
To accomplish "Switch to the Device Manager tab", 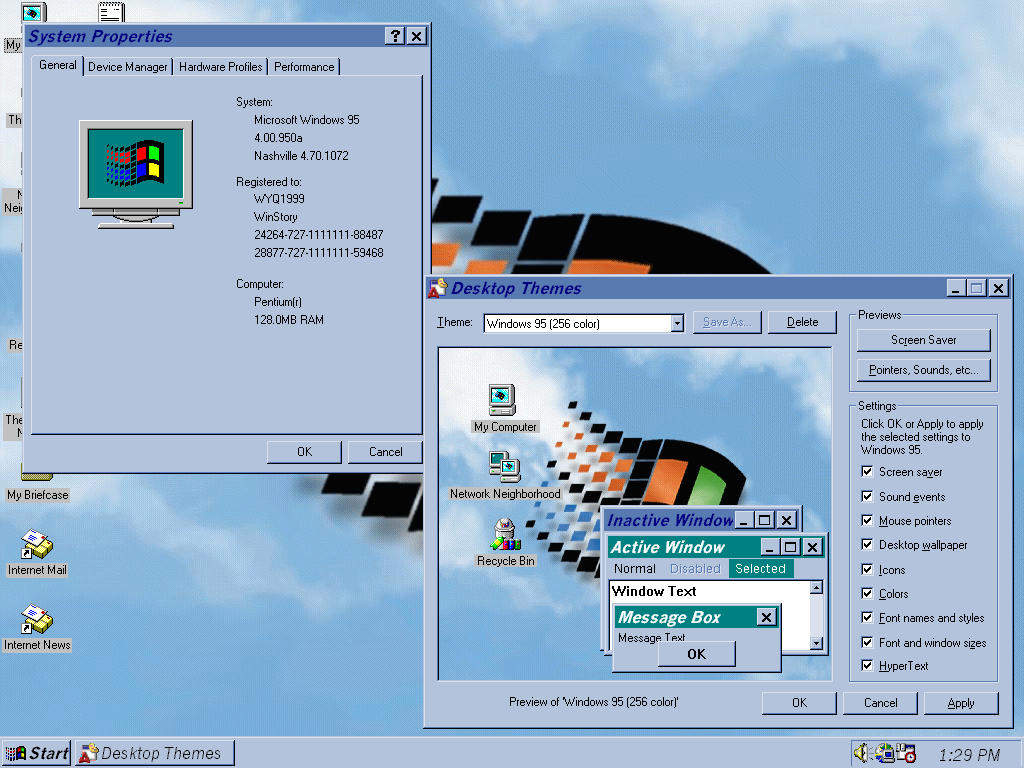I will [x=127, y=67].
